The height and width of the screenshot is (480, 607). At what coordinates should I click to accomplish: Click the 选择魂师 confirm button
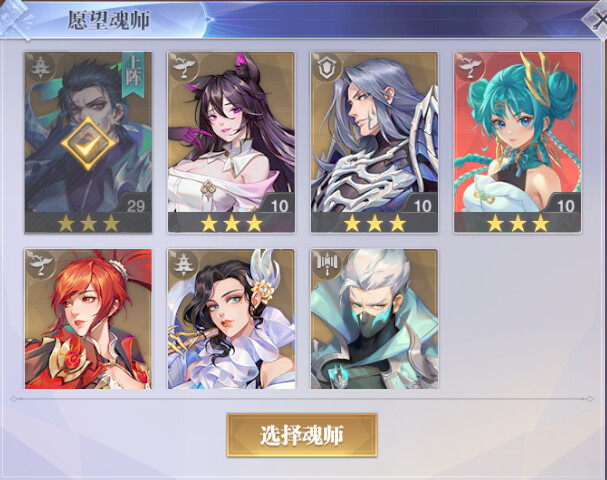pyautogui.click(x=302, y=435)
